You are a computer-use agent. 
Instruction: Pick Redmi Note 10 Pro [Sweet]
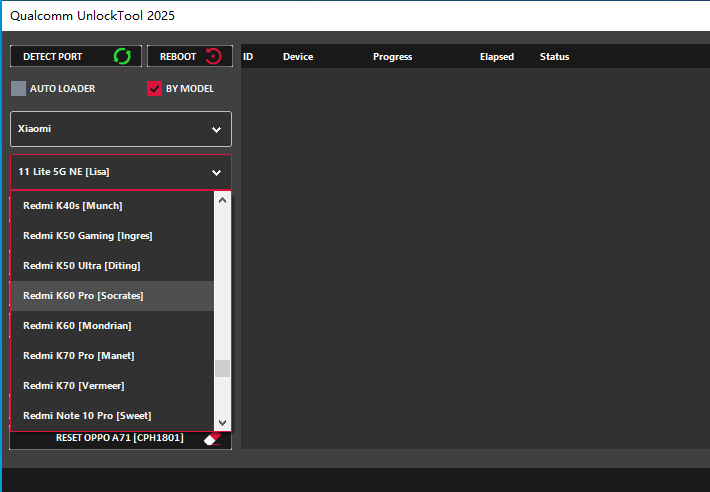112,416
